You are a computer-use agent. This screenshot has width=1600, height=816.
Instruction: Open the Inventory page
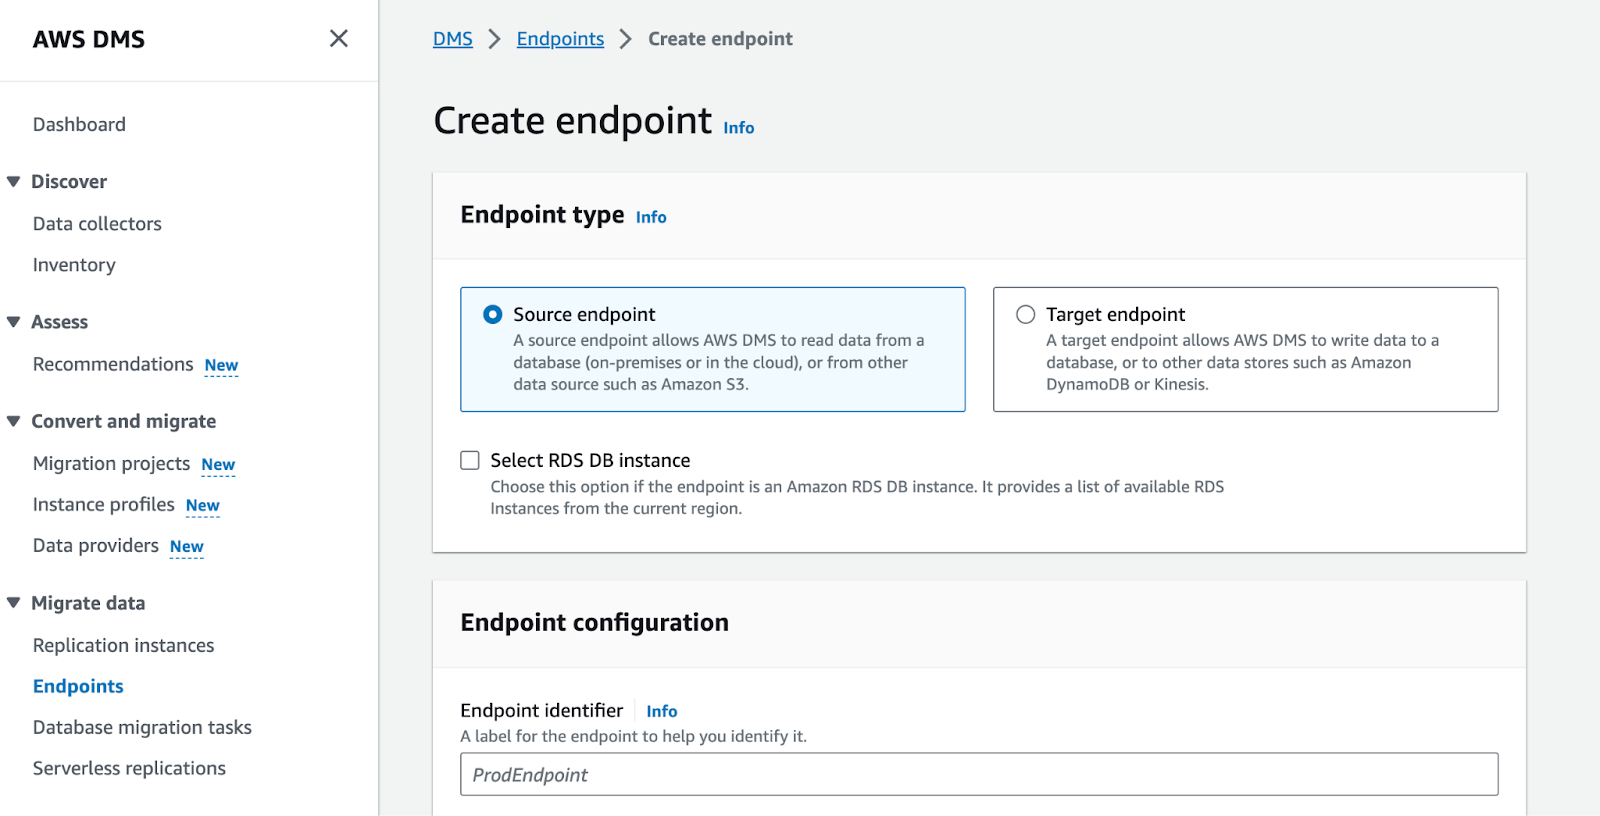(x=74, y=265)
